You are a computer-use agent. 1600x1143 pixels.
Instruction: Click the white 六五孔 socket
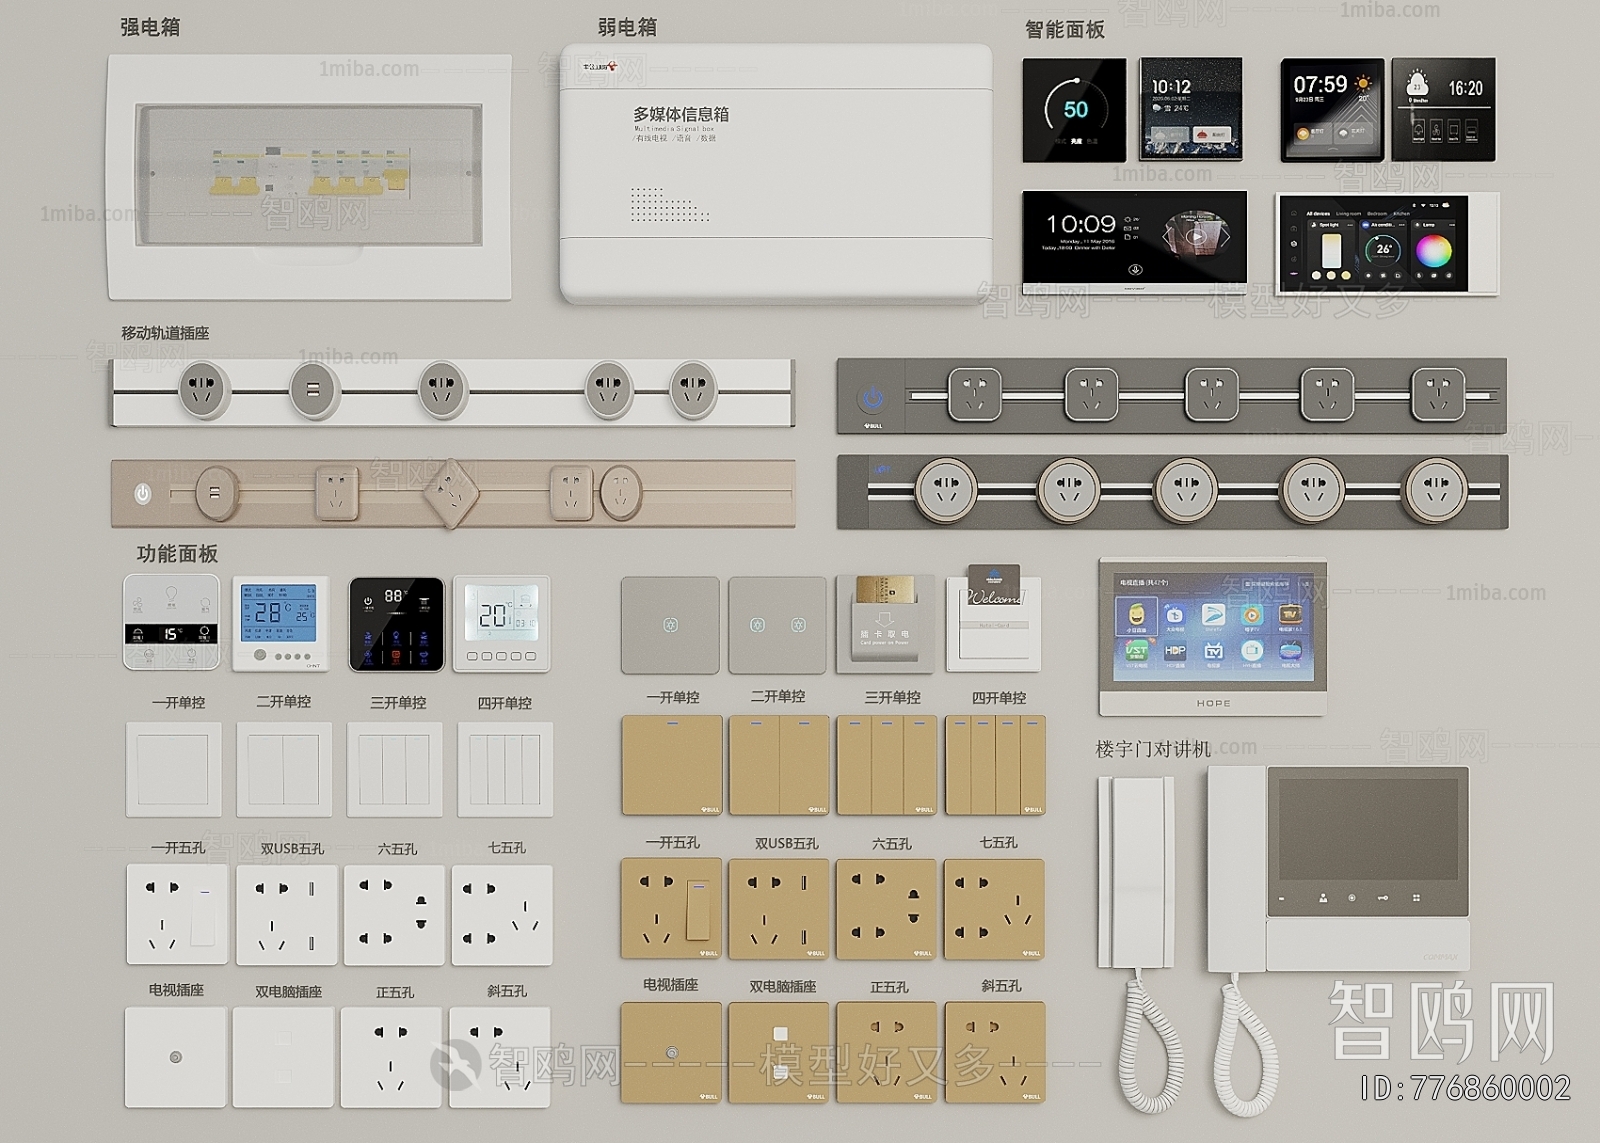click(394, 915)
